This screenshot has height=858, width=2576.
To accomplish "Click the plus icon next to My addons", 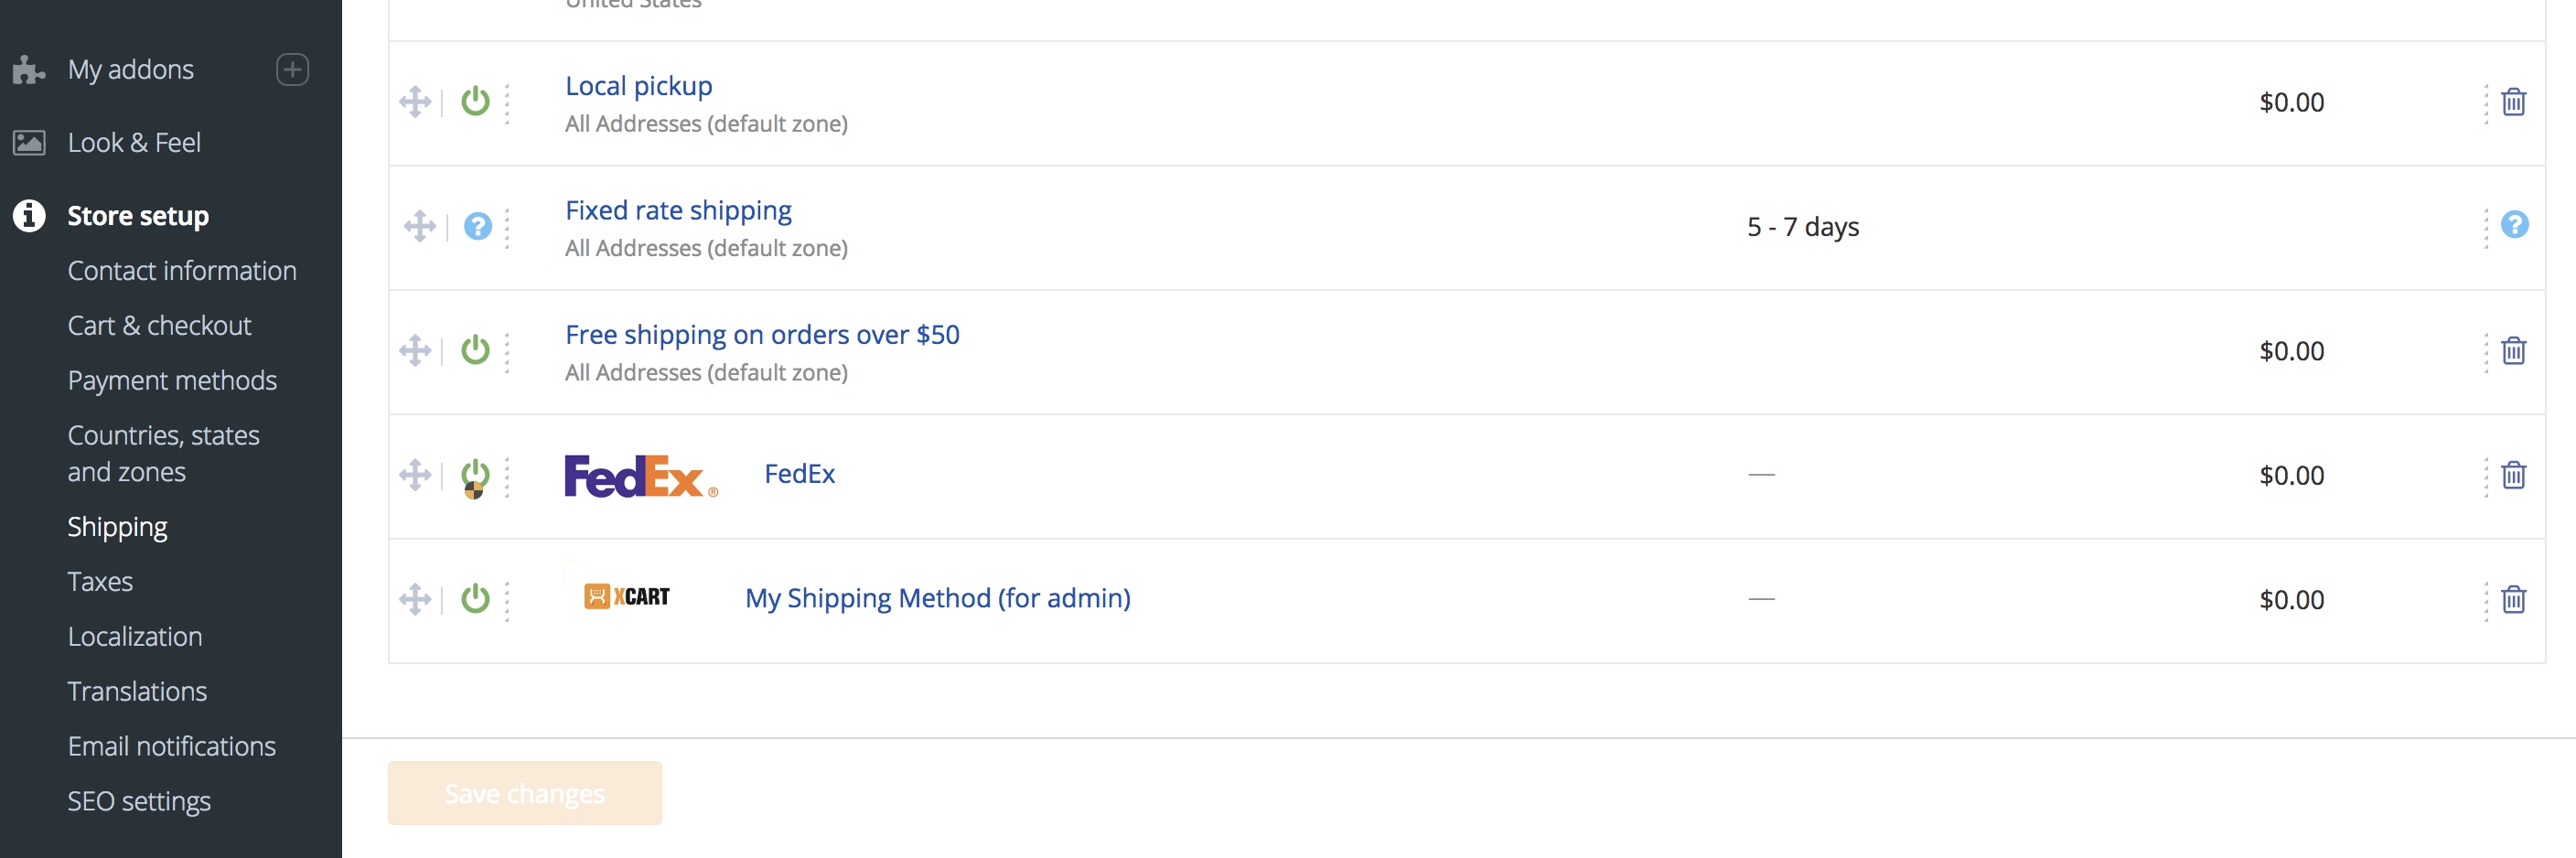I will pyautogui.click(x=291, y=69).
